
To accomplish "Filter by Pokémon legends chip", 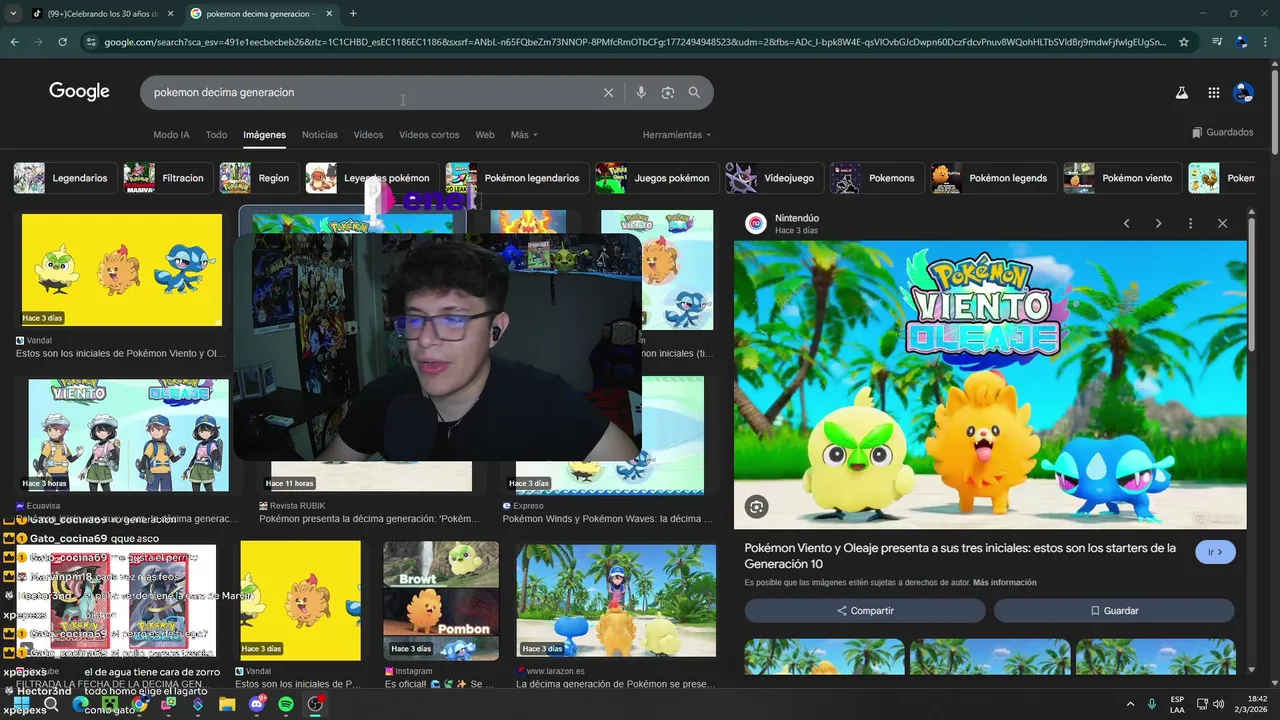I will pos(994,178).
